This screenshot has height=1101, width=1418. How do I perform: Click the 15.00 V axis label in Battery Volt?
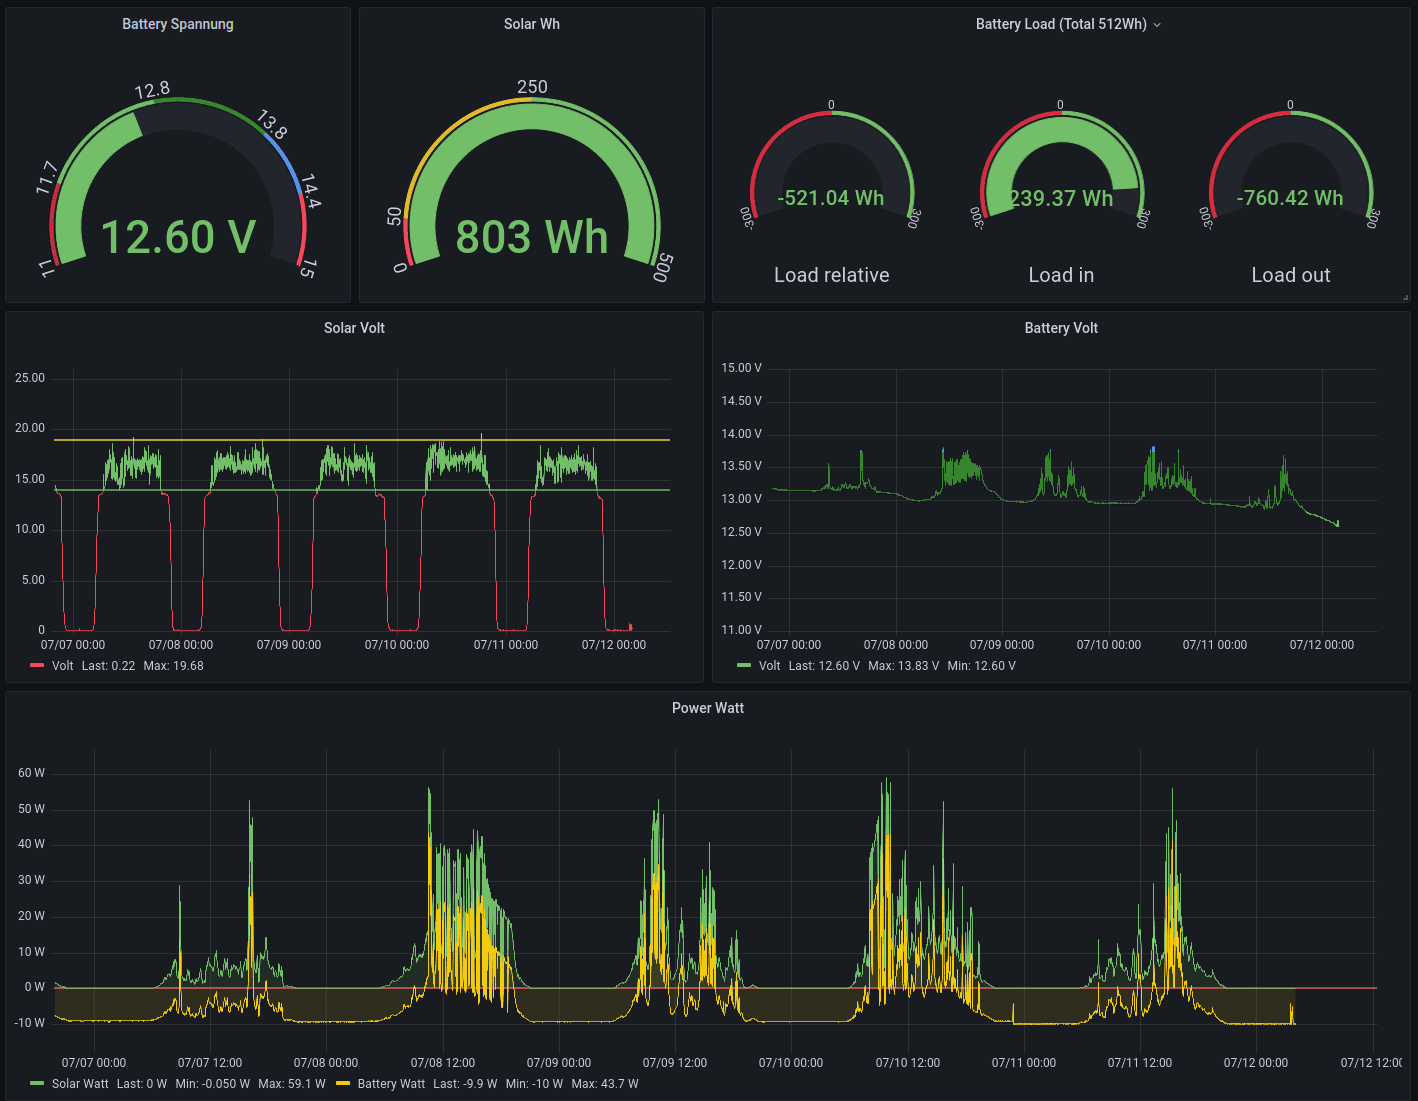(741, 368)
